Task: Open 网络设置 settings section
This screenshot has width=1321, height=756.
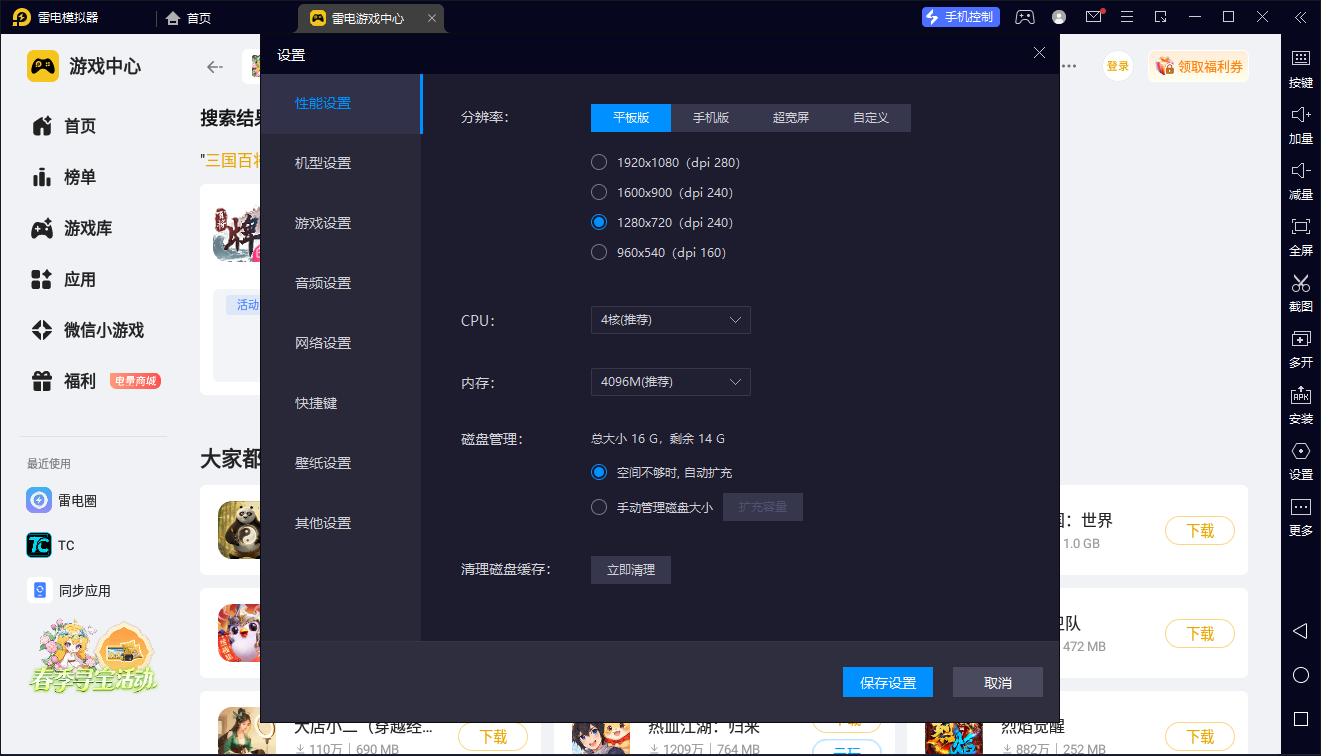Action: (341, 343)
